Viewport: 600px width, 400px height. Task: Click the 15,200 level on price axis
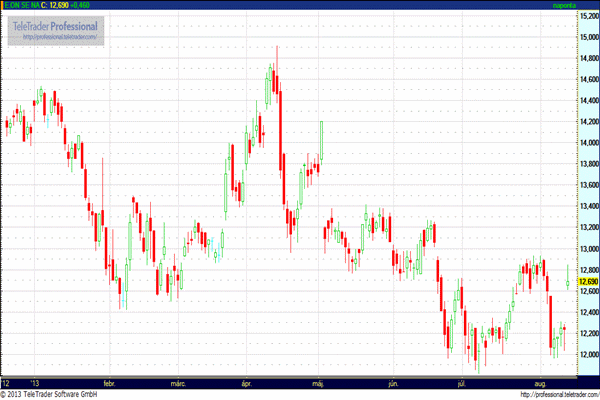(587, 16)
